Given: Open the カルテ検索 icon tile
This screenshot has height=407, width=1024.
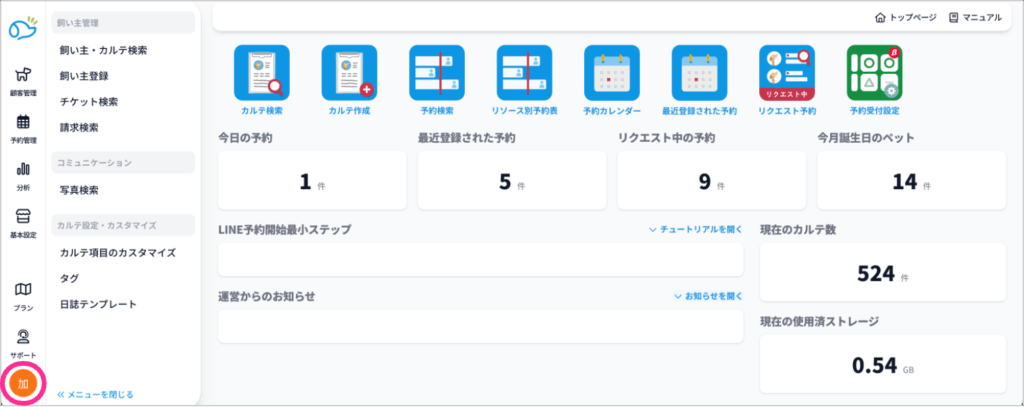Looking at the screenshot, I should pyautogui.click(x=261, y=73).
